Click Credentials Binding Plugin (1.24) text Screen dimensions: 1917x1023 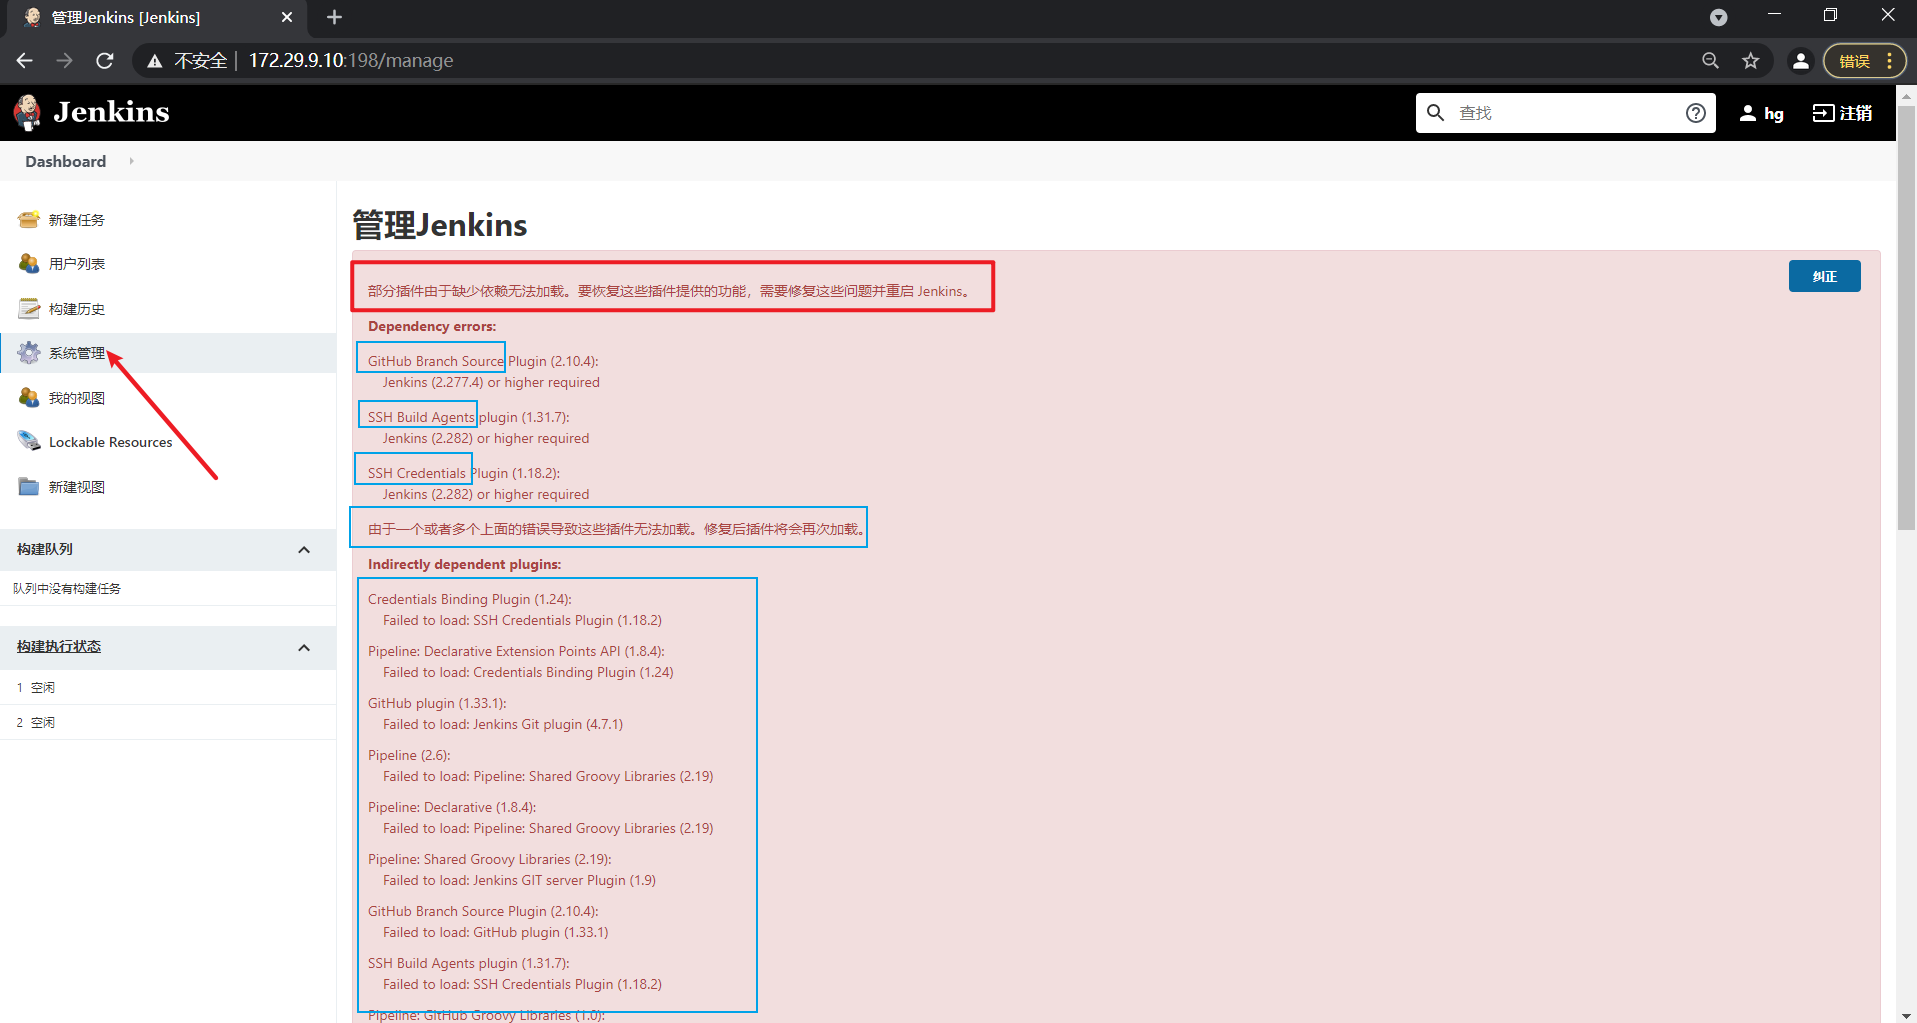coord(469,599)
